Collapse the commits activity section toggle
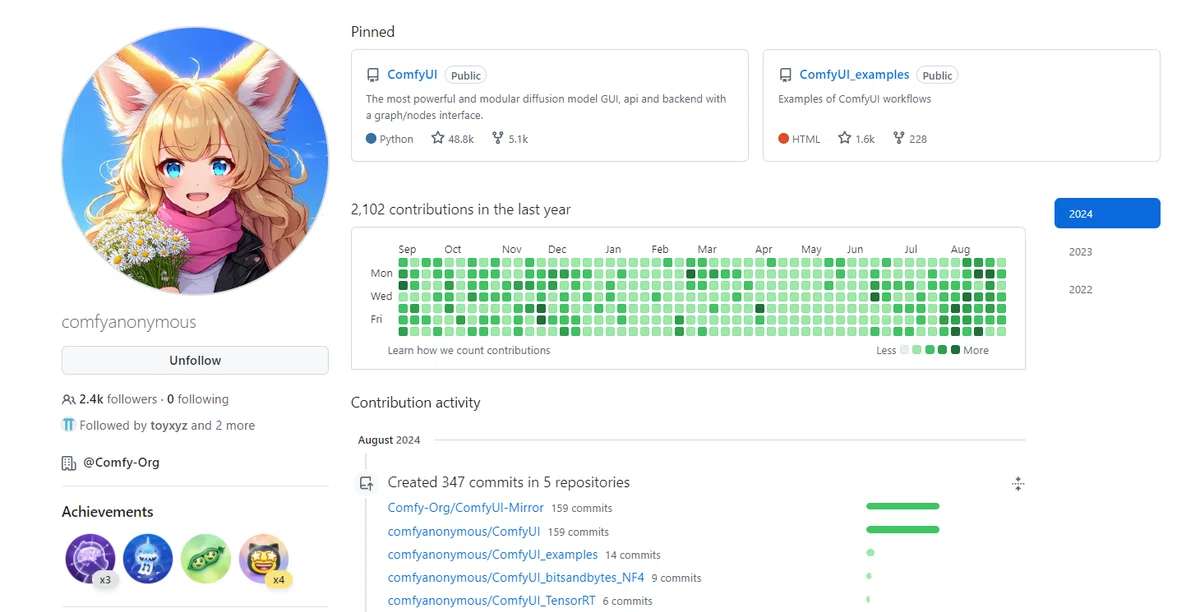1200x612 pixels. [1018, 484]
